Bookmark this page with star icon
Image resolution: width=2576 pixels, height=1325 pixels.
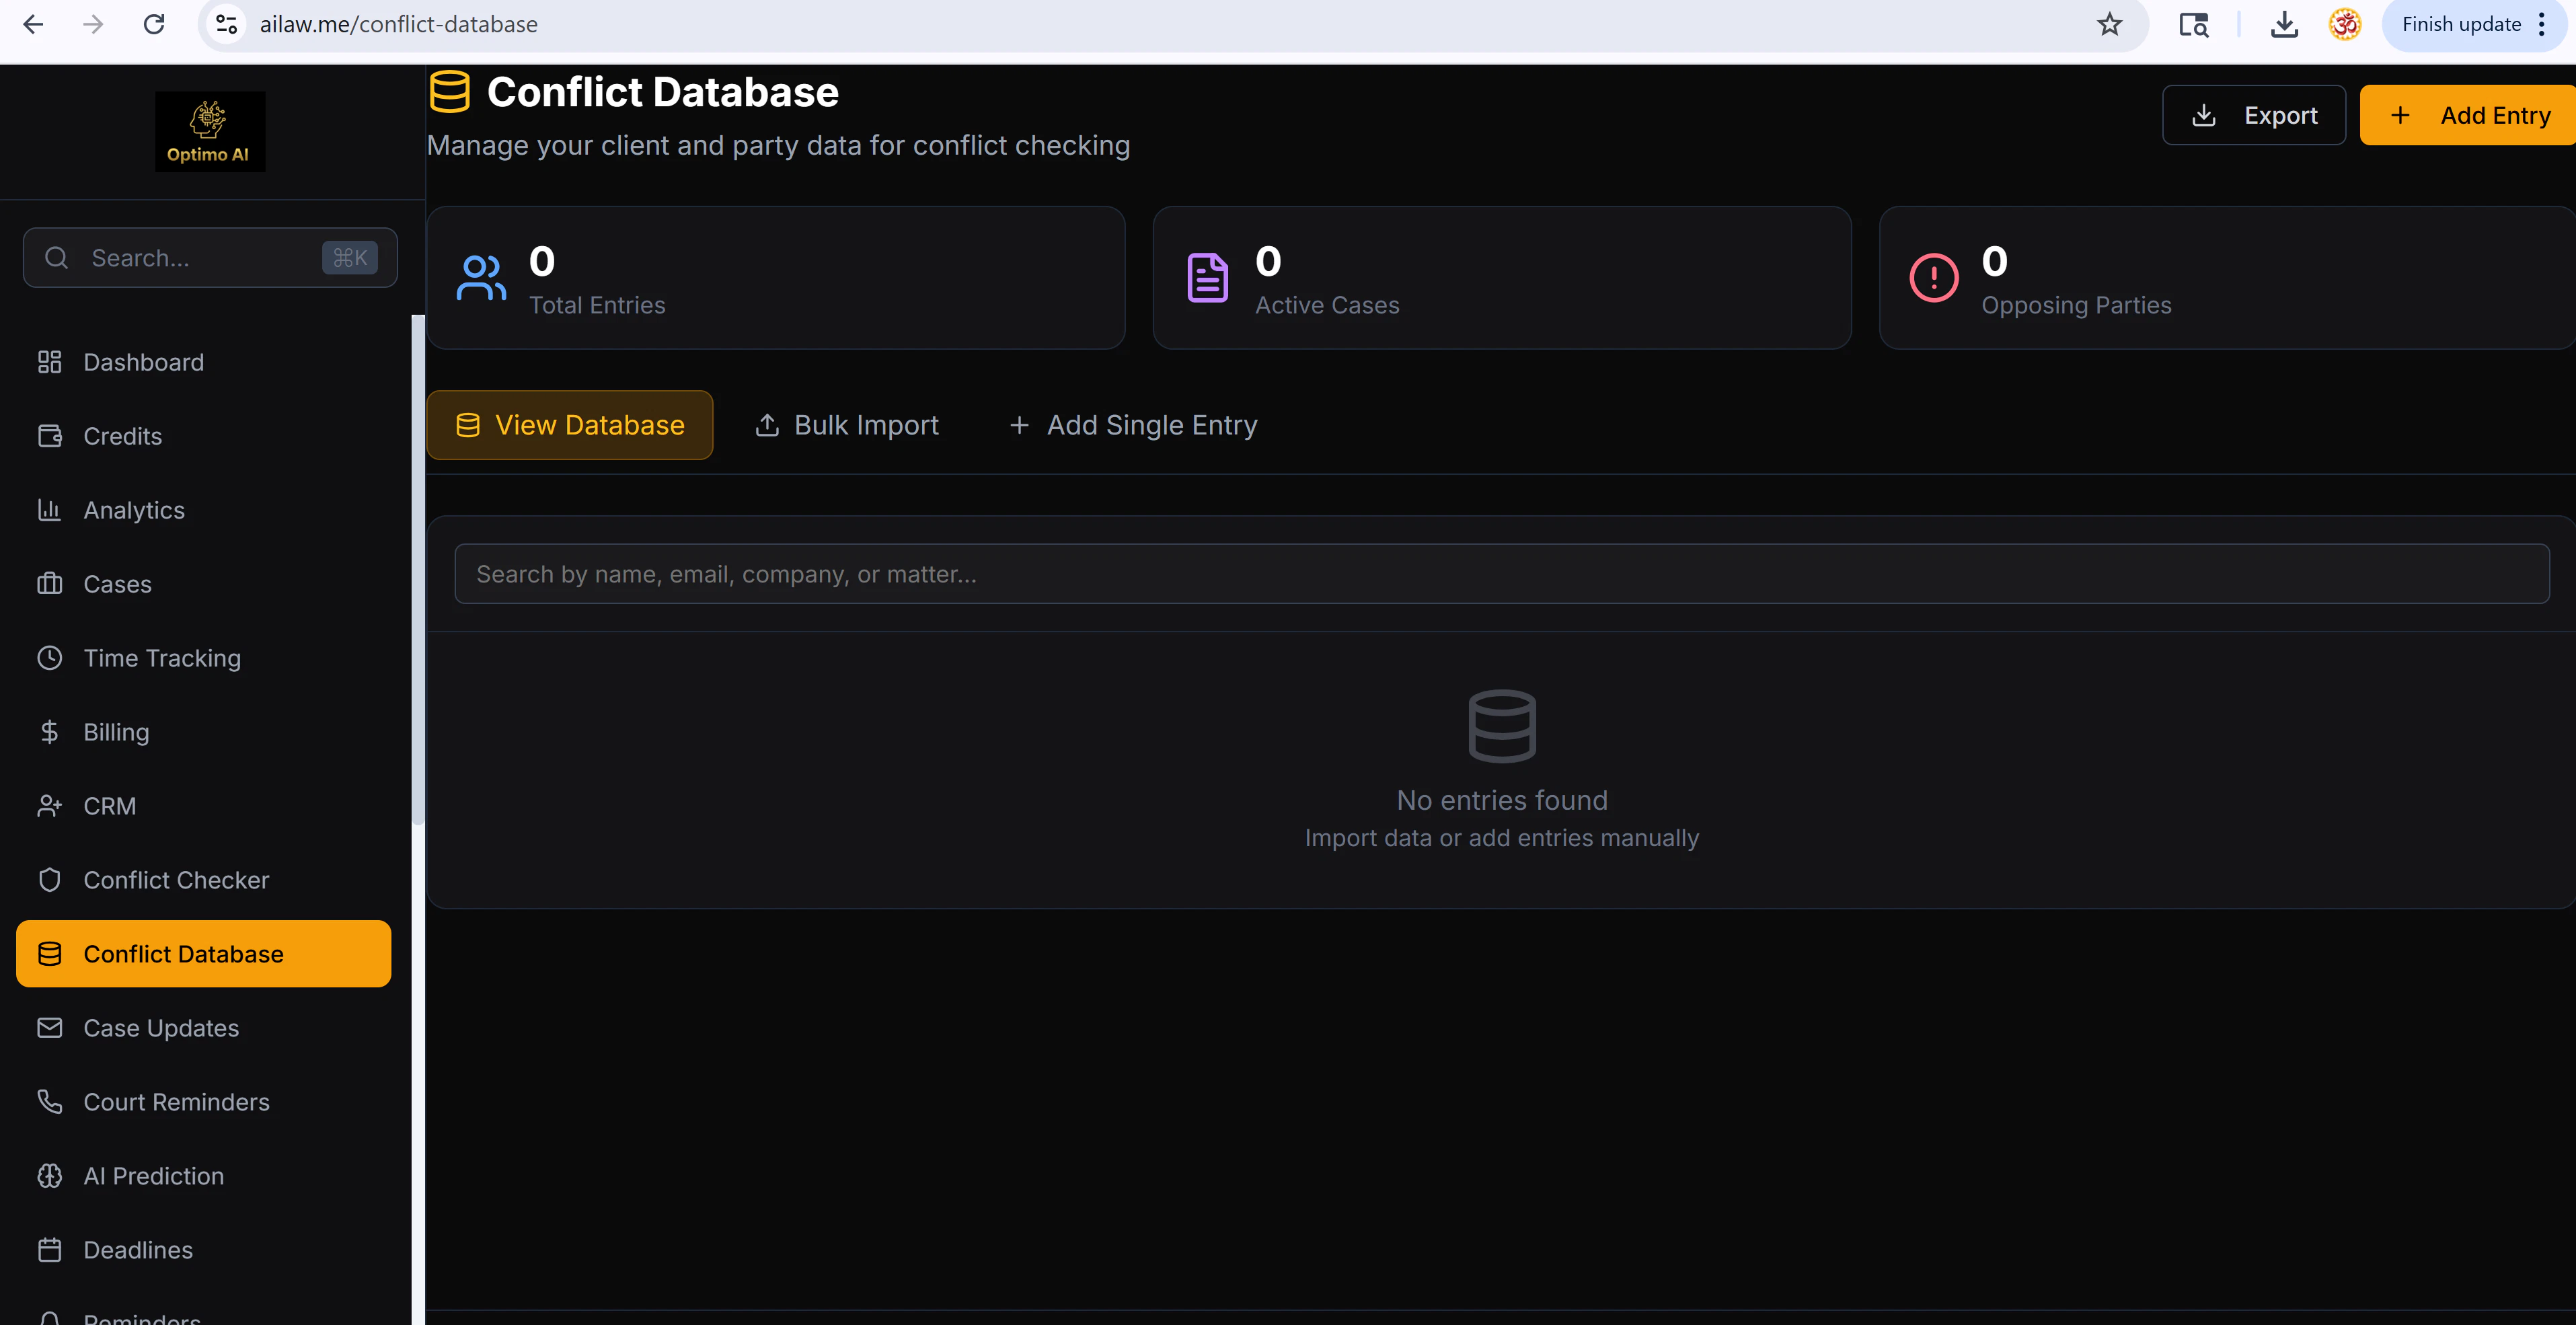pos(2109,24)
